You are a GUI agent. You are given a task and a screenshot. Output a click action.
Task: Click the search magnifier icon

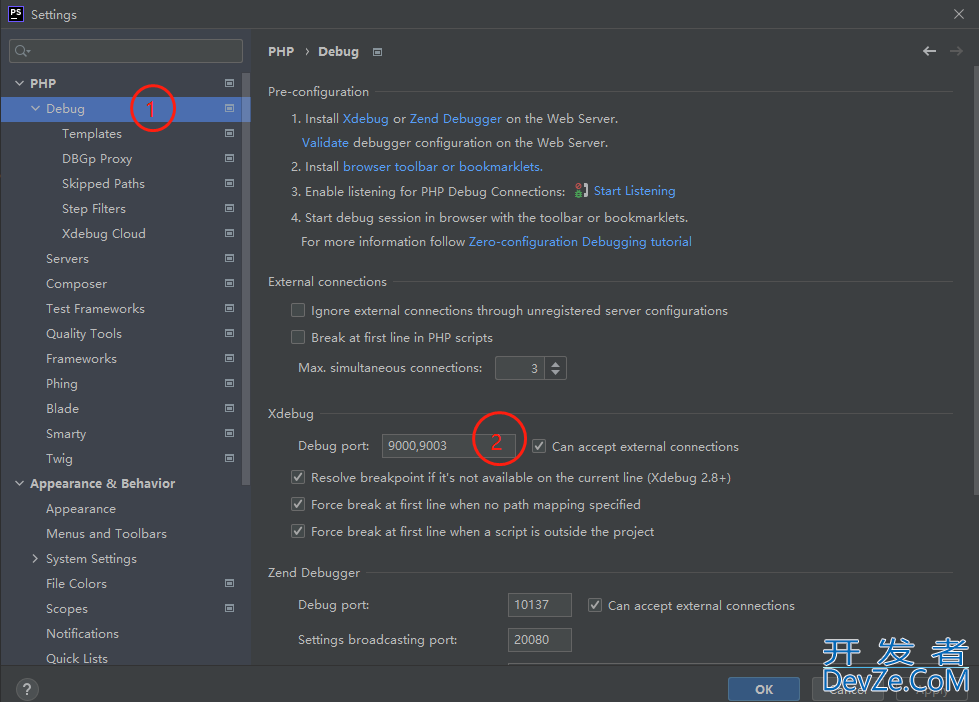(22, 51)
